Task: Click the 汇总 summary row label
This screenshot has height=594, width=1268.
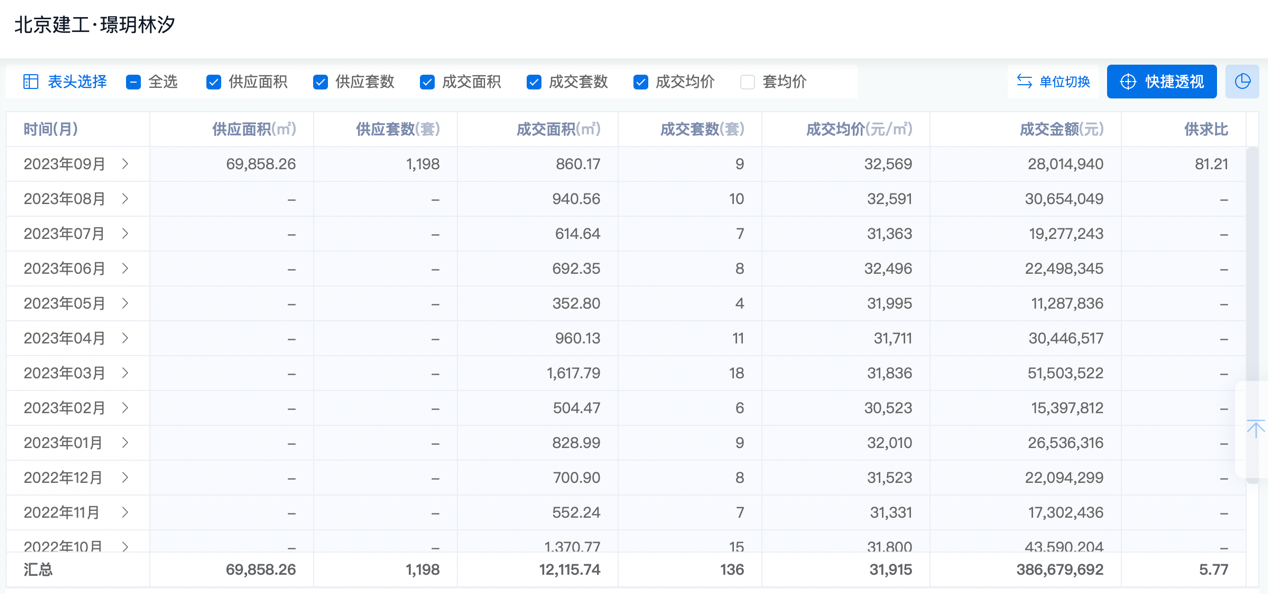Action: click(x=38, y=570)
